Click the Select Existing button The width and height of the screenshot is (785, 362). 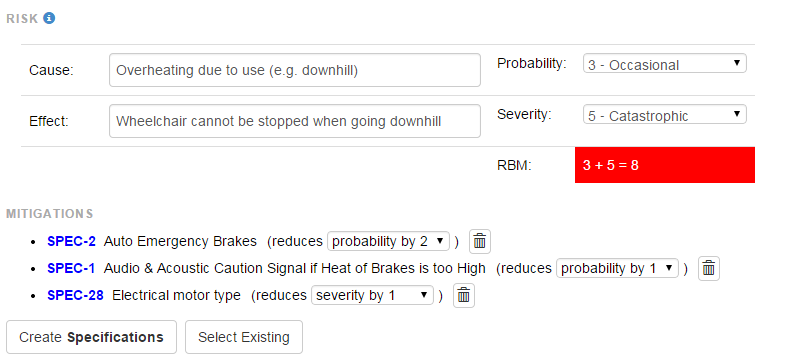[244, 337]
